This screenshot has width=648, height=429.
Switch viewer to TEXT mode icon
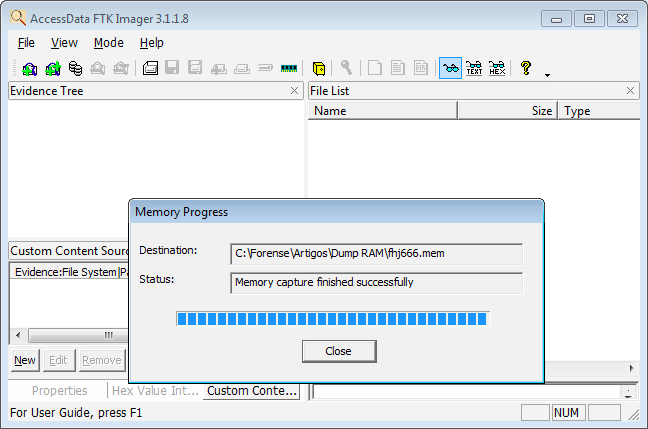pyautogui.click(x=474, y=68)
